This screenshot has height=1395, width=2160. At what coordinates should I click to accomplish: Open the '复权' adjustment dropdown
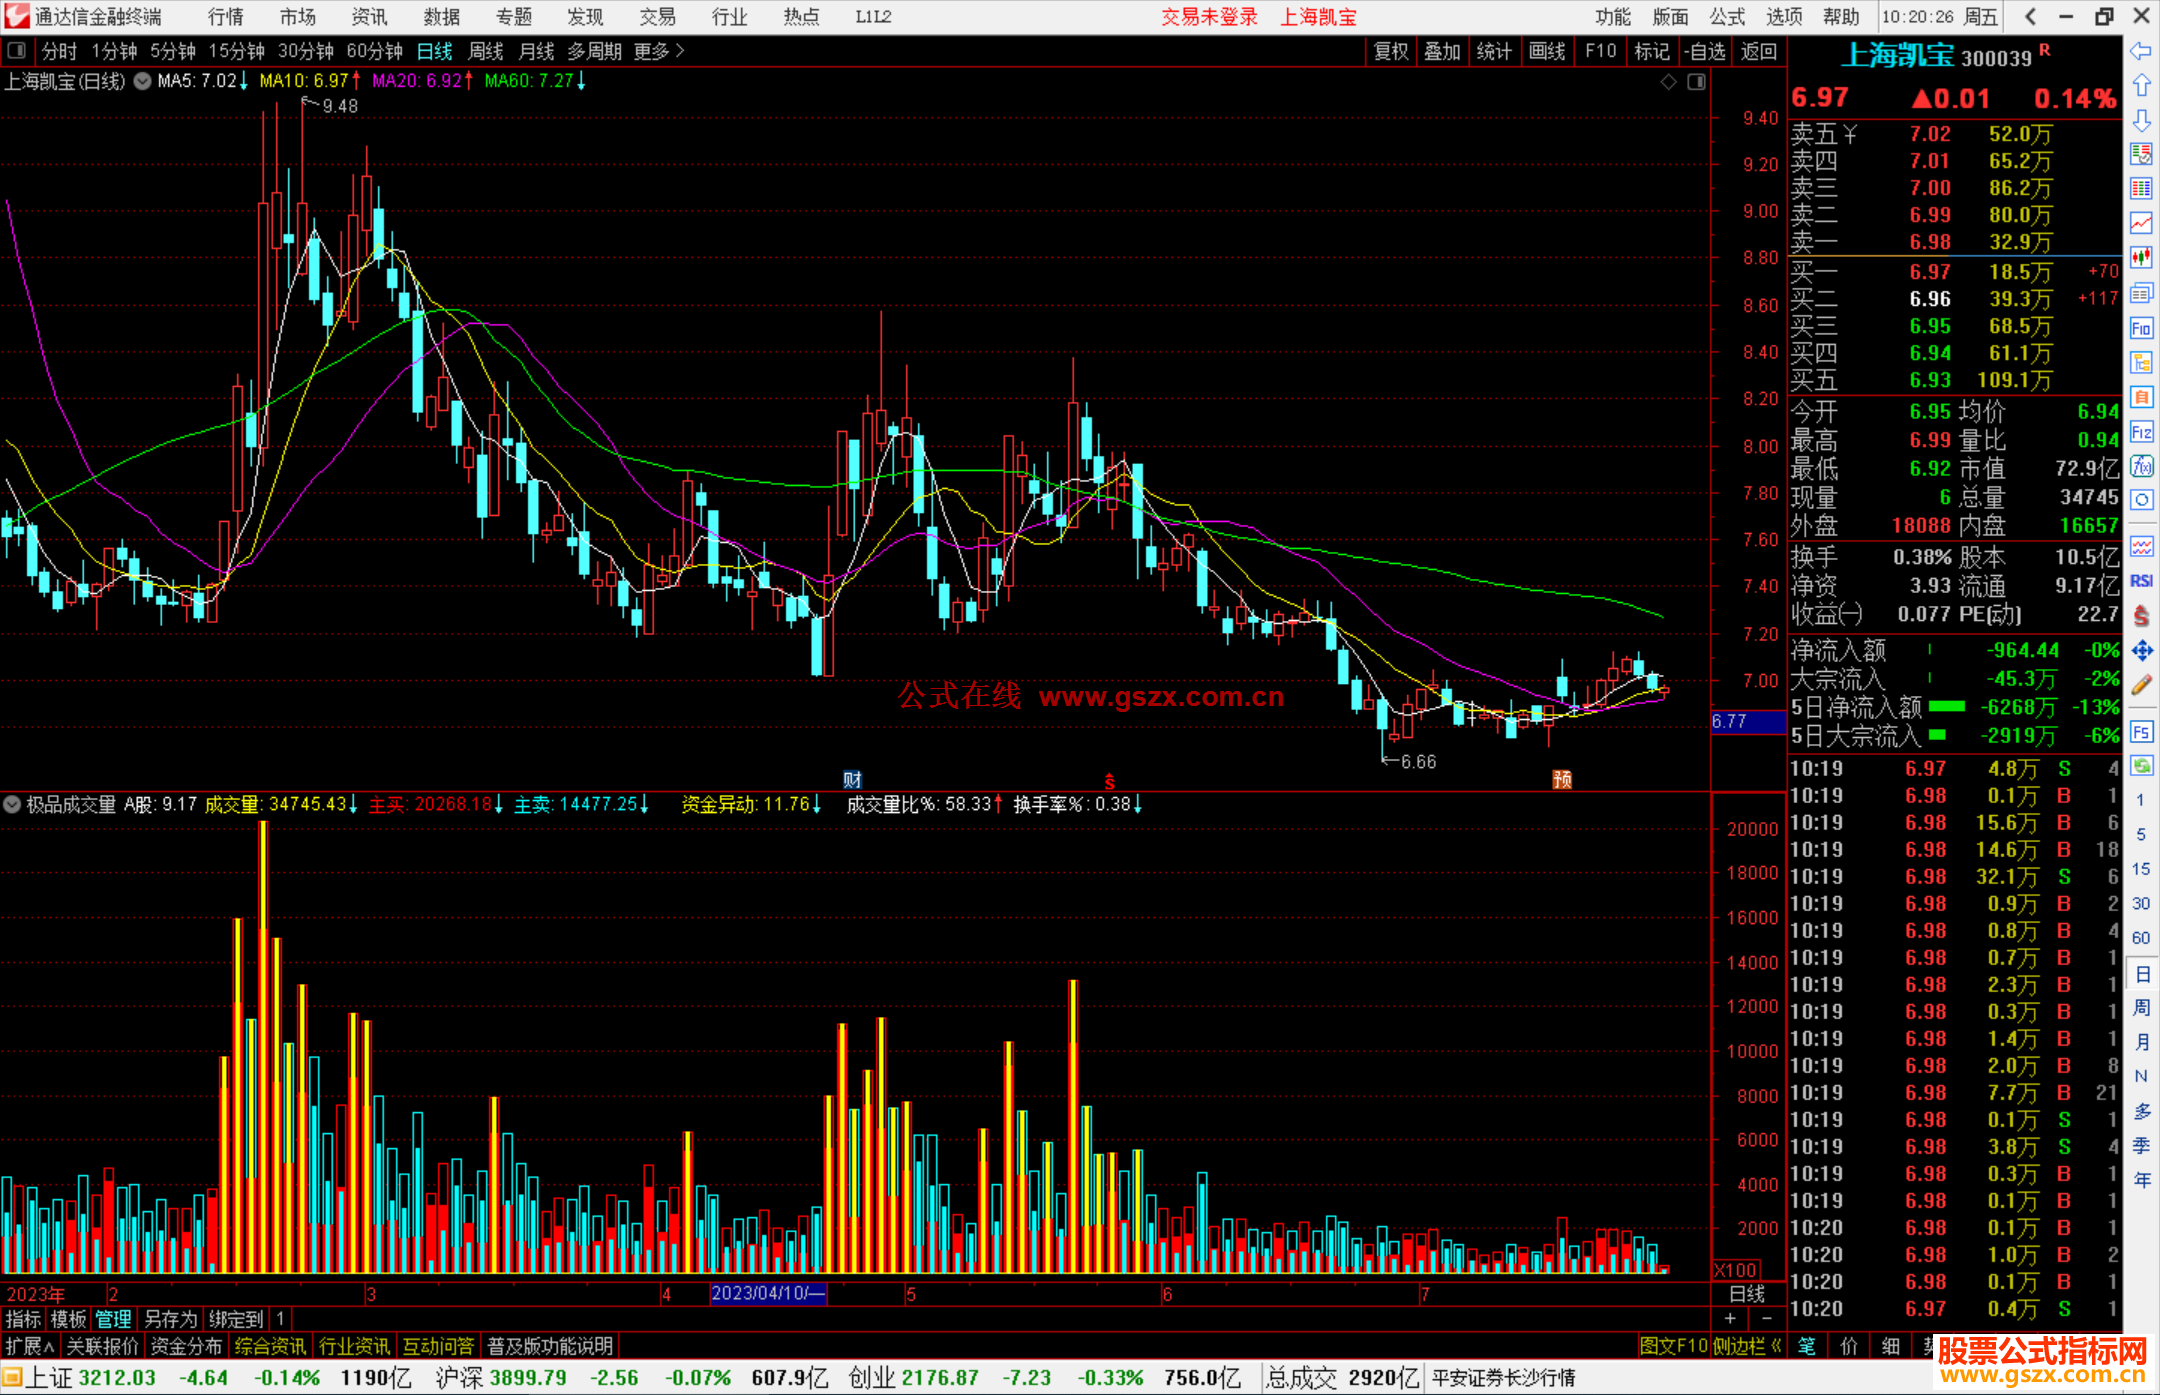pyautogui.click(x=1391, y=51)
